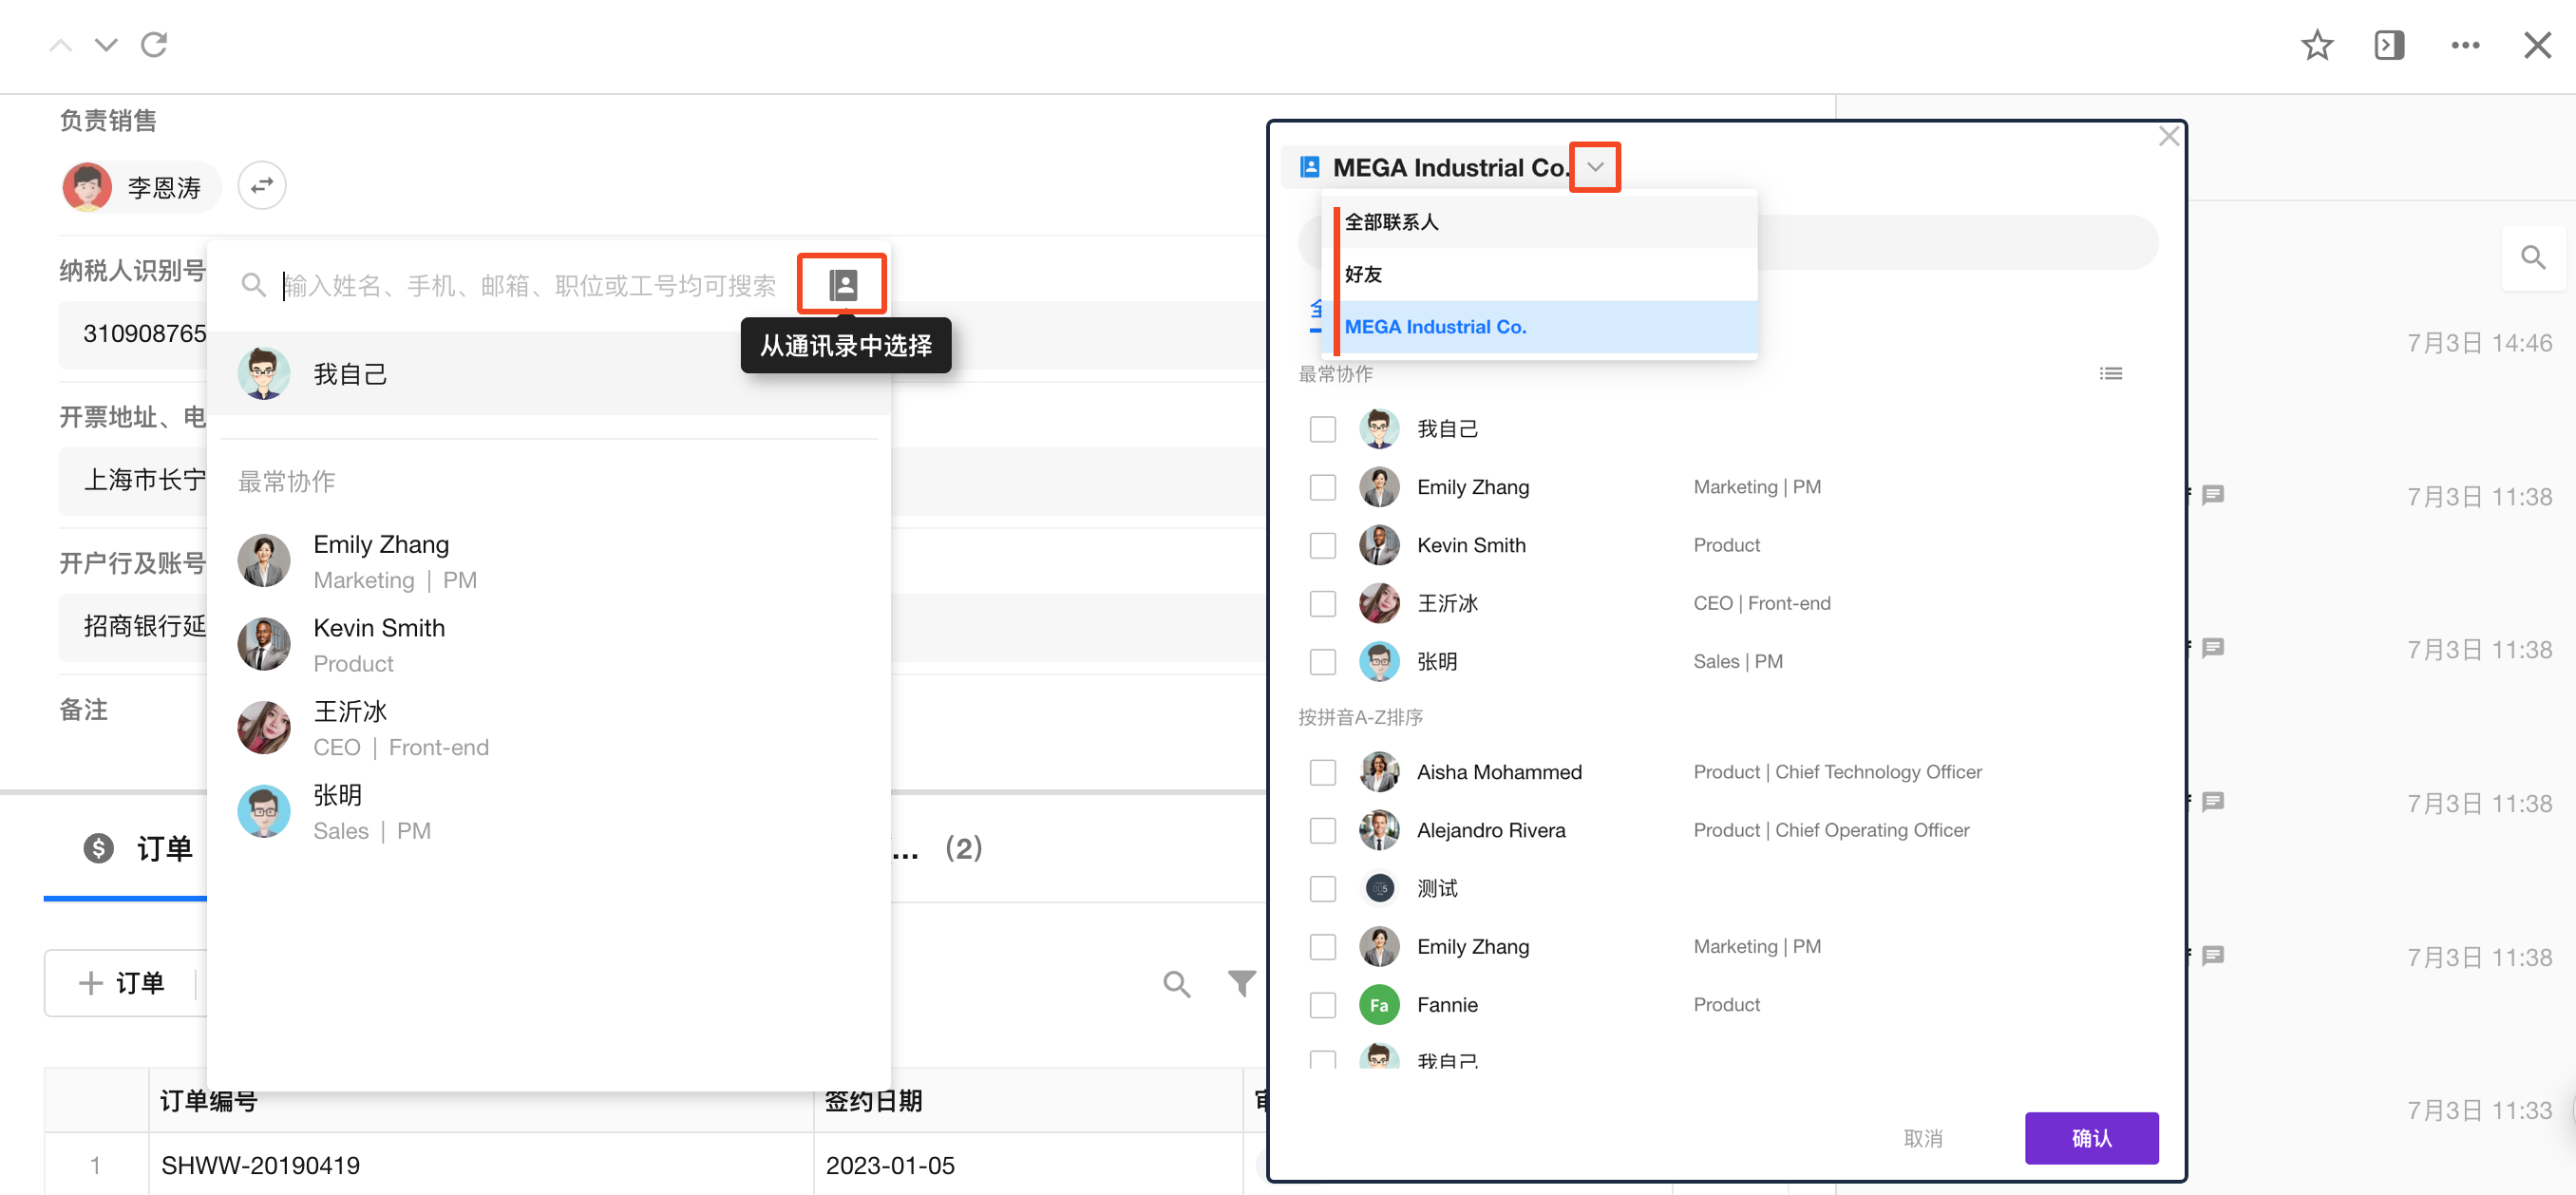Collapse the MEGA Industrial Co. dropdown arrow
The image size is (2576, 1195).
pyautogui.click(x=1594, y=167)
